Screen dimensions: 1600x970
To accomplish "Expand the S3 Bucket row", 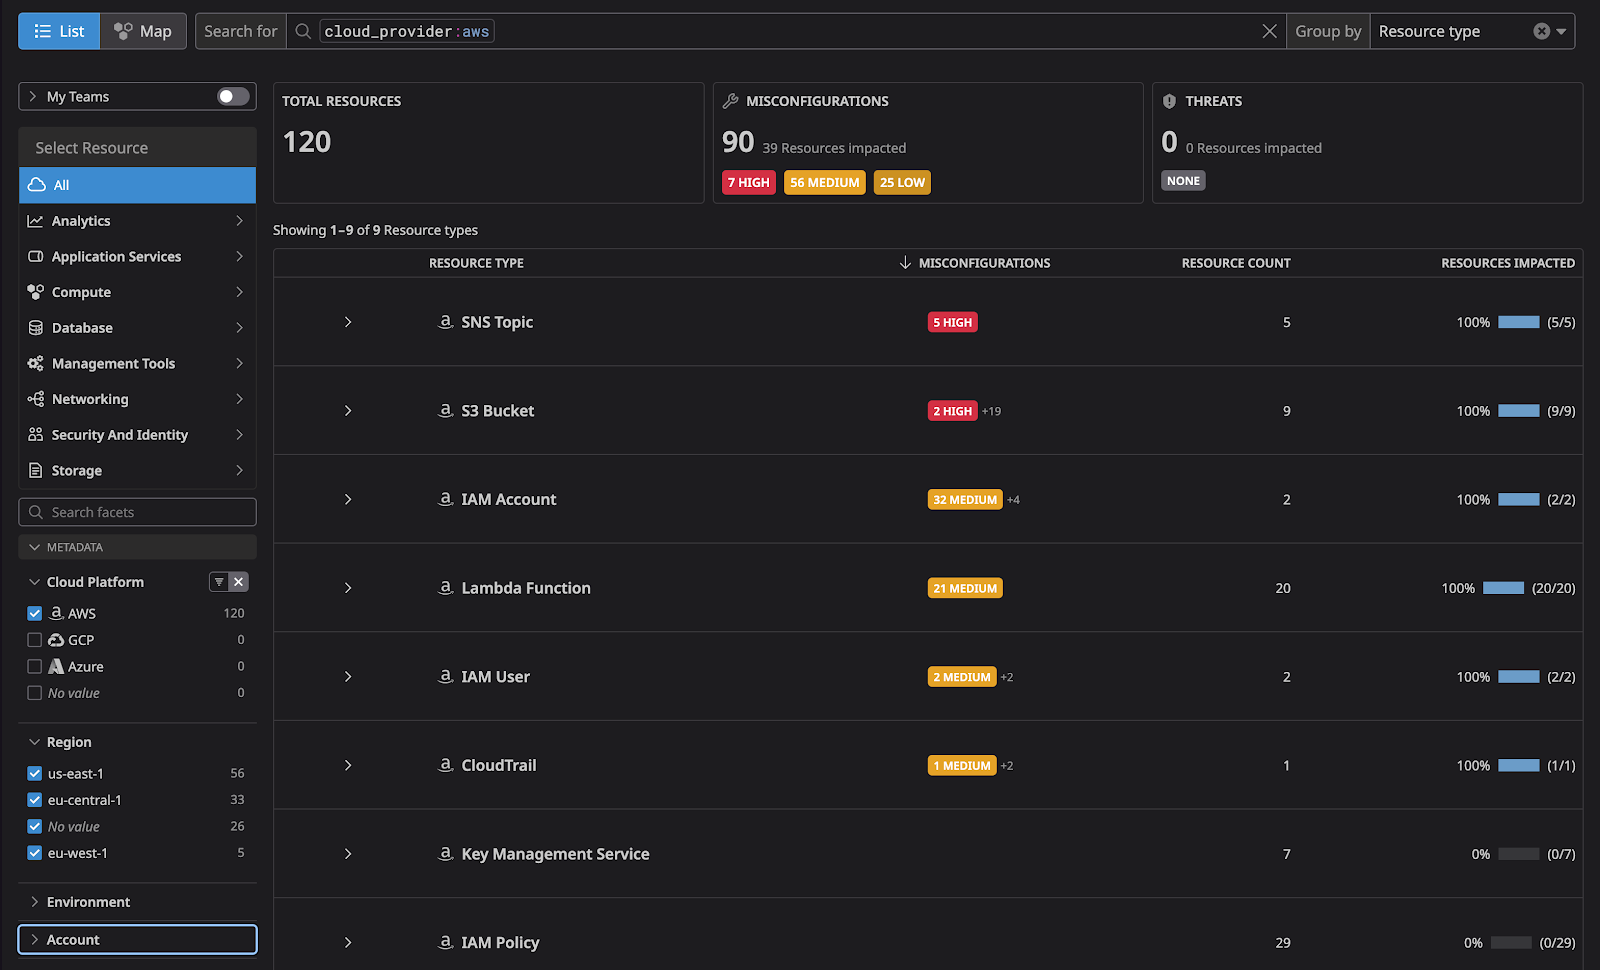I will [348, 411].
